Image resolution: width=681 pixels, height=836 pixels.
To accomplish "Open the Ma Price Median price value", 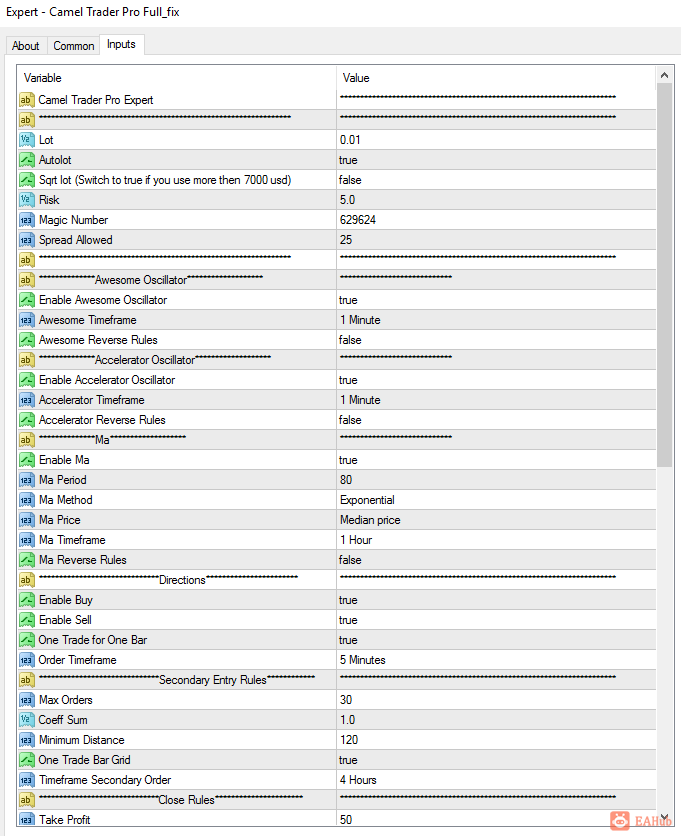I will click(496, 520).
